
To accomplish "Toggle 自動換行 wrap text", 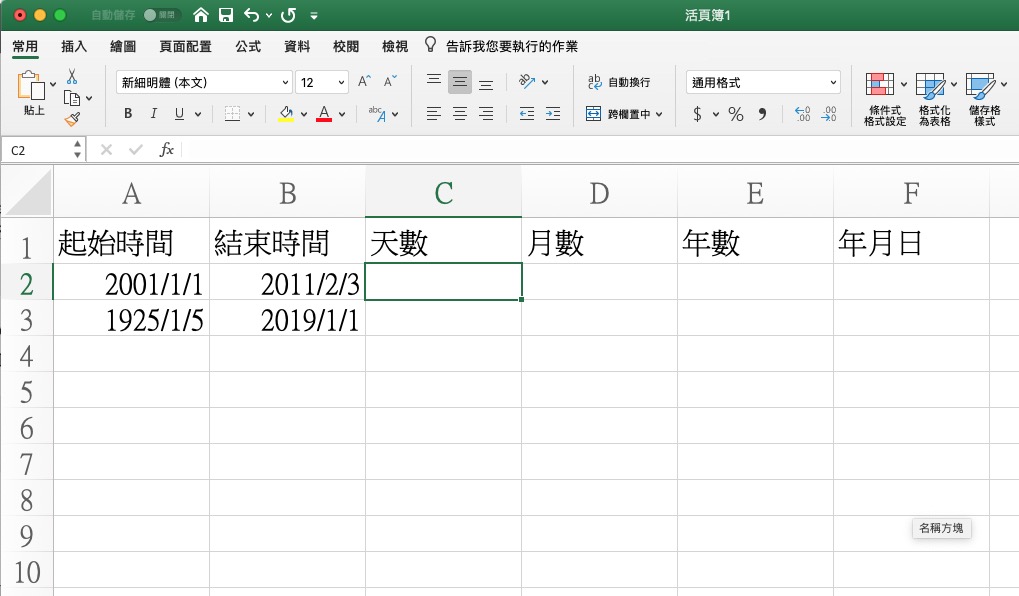I will pyautogui.click(x=618, y=82).
